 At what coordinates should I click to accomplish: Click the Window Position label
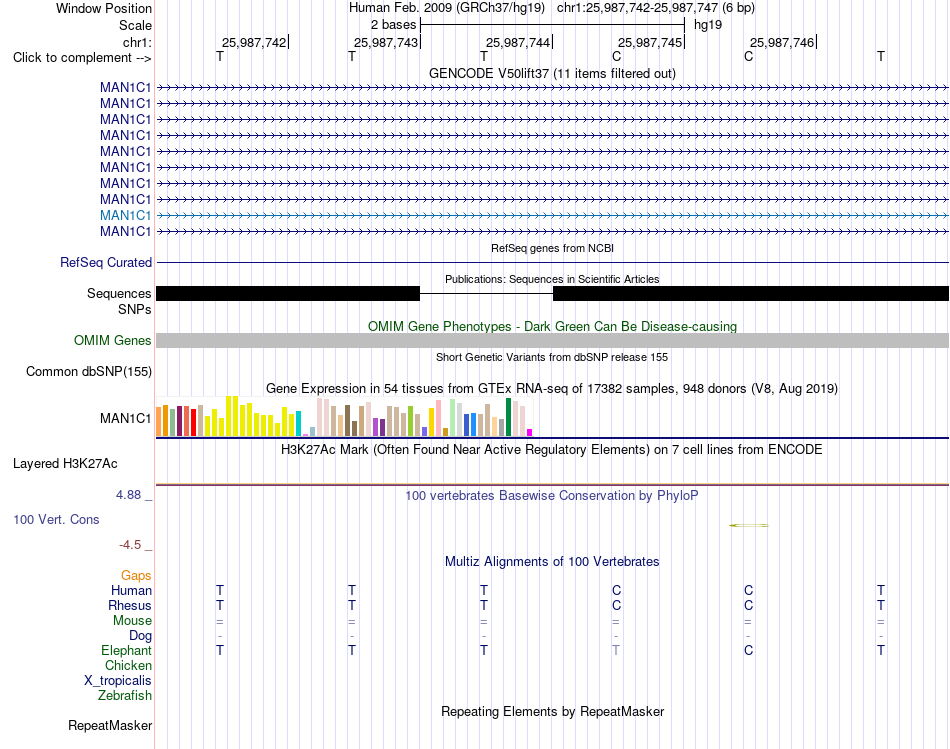point(104,8)
